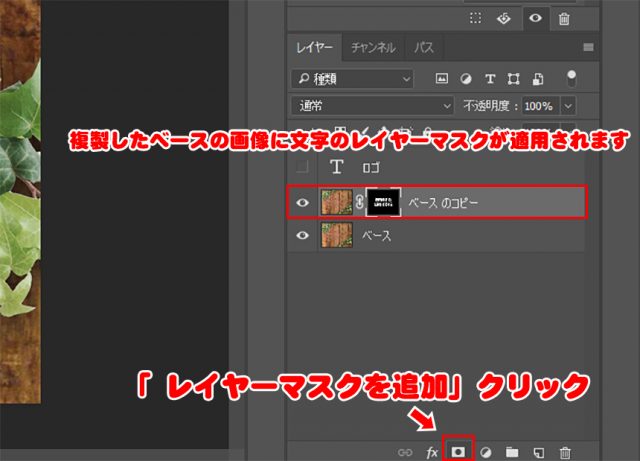Select the ベース layer name

click(376, 236)
